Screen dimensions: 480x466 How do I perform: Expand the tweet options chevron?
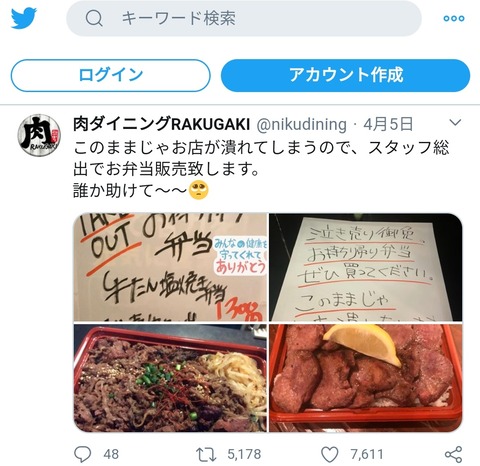click(455, 123)
